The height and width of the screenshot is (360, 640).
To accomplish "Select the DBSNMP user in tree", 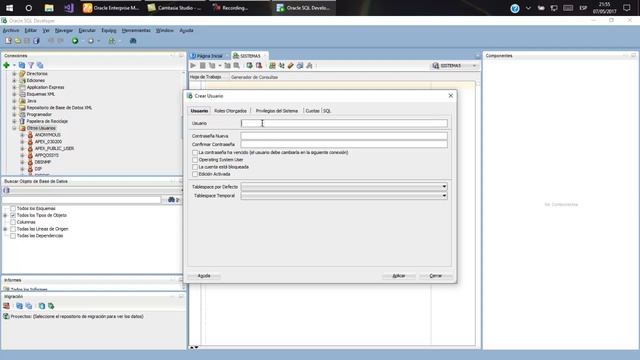I will (43, 162).
